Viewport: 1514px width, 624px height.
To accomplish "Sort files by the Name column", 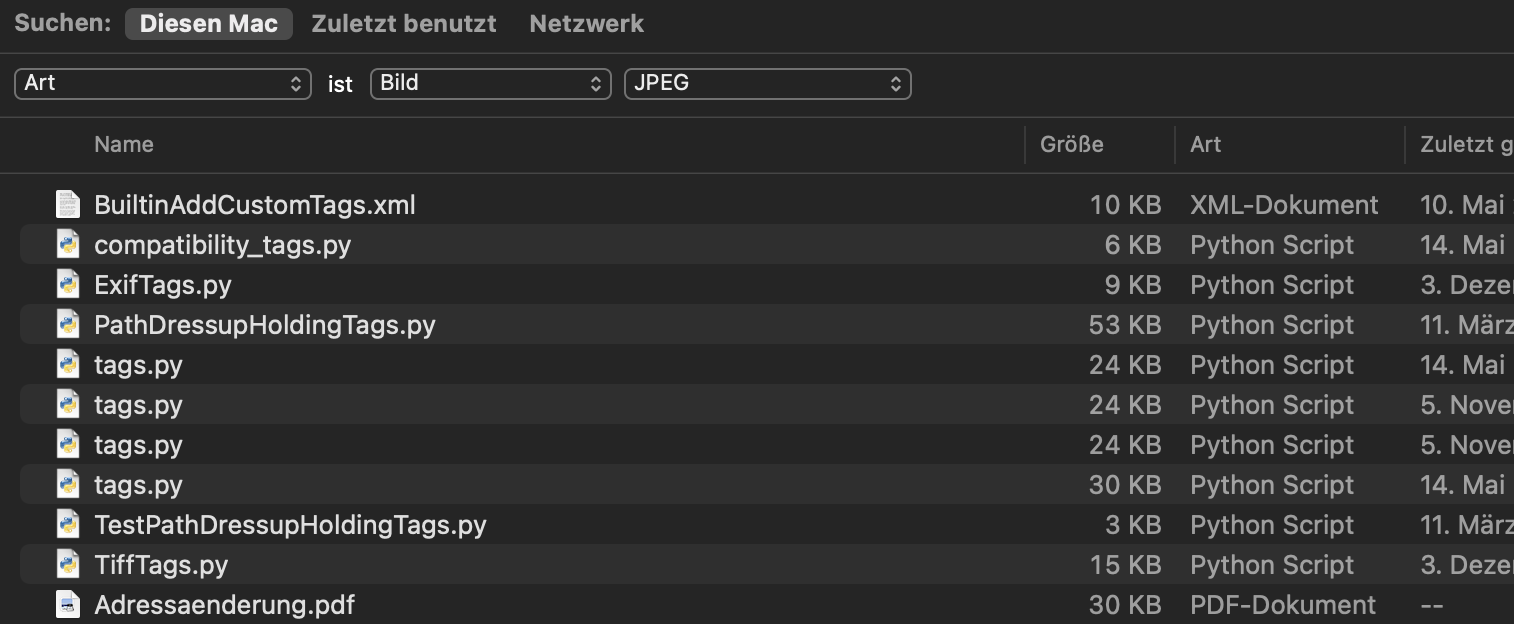I will [124, 145].
